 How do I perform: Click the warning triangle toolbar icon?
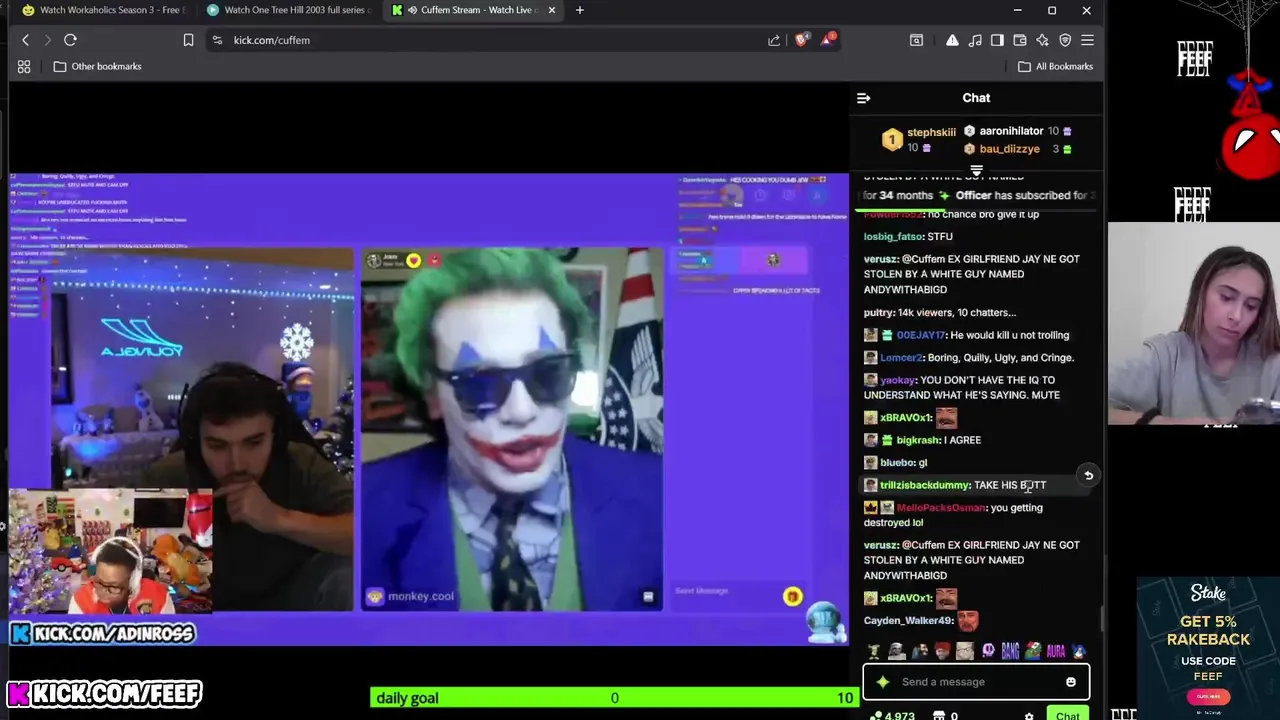(x=952, y=40)
